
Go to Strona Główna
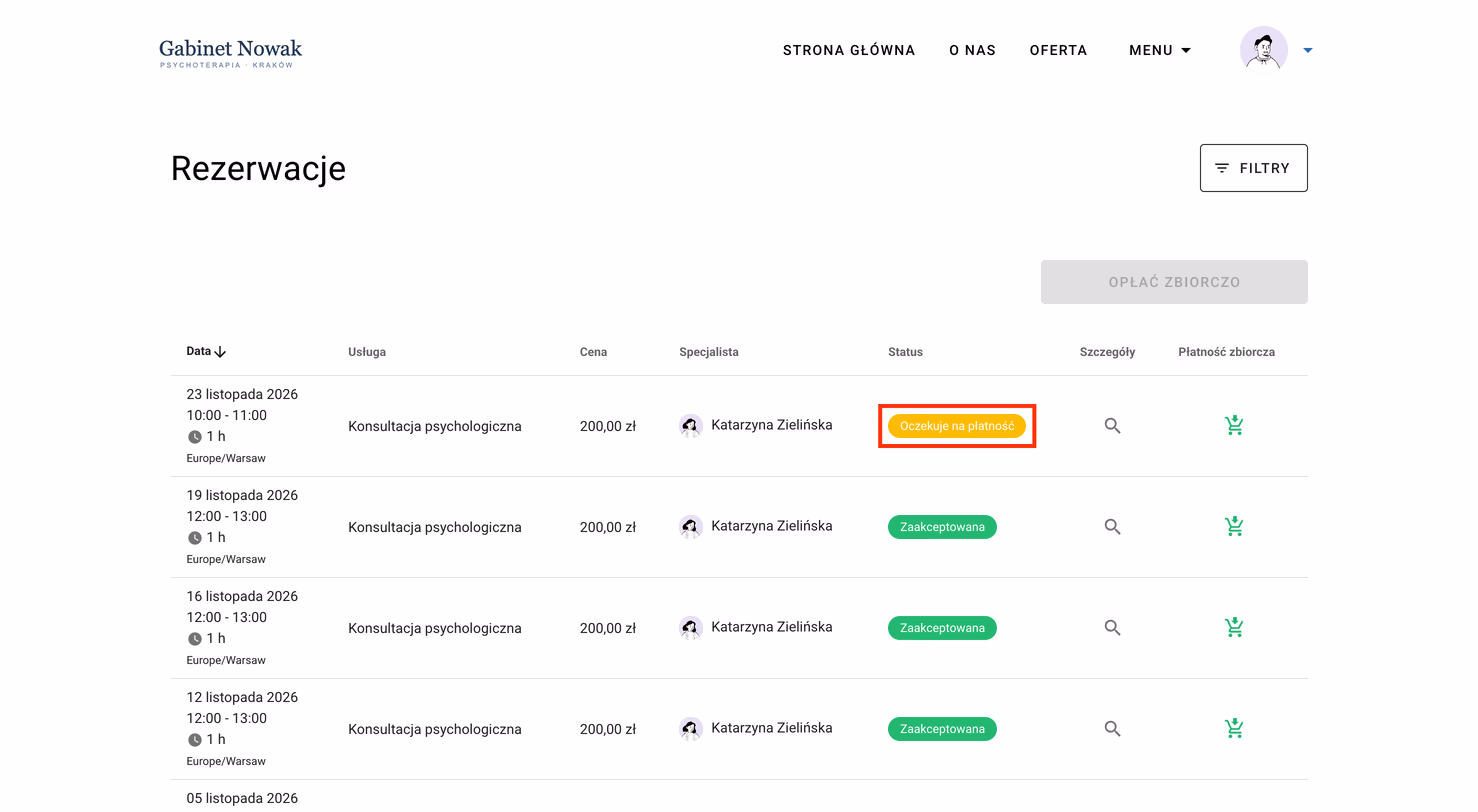tap(849, 50)
